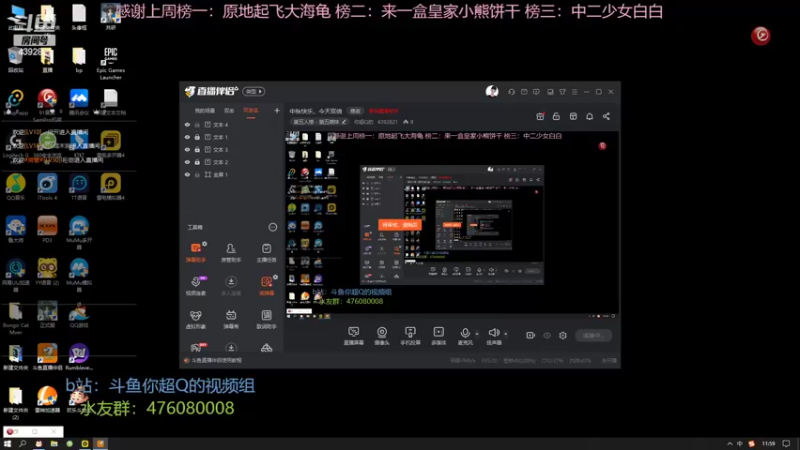The height and width of the screenshot is (450, 800).
Task: Toggle the lock on layer 文本 4
Action: point(197,124)
